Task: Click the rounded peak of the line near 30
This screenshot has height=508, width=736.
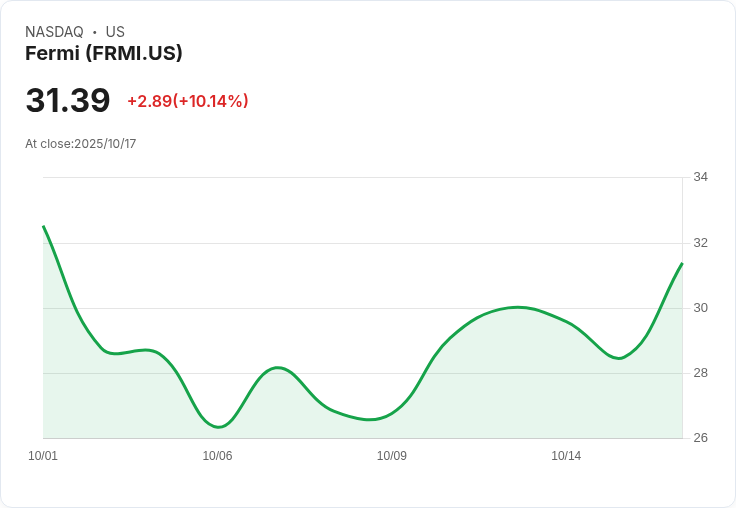Action: point(516,307)
